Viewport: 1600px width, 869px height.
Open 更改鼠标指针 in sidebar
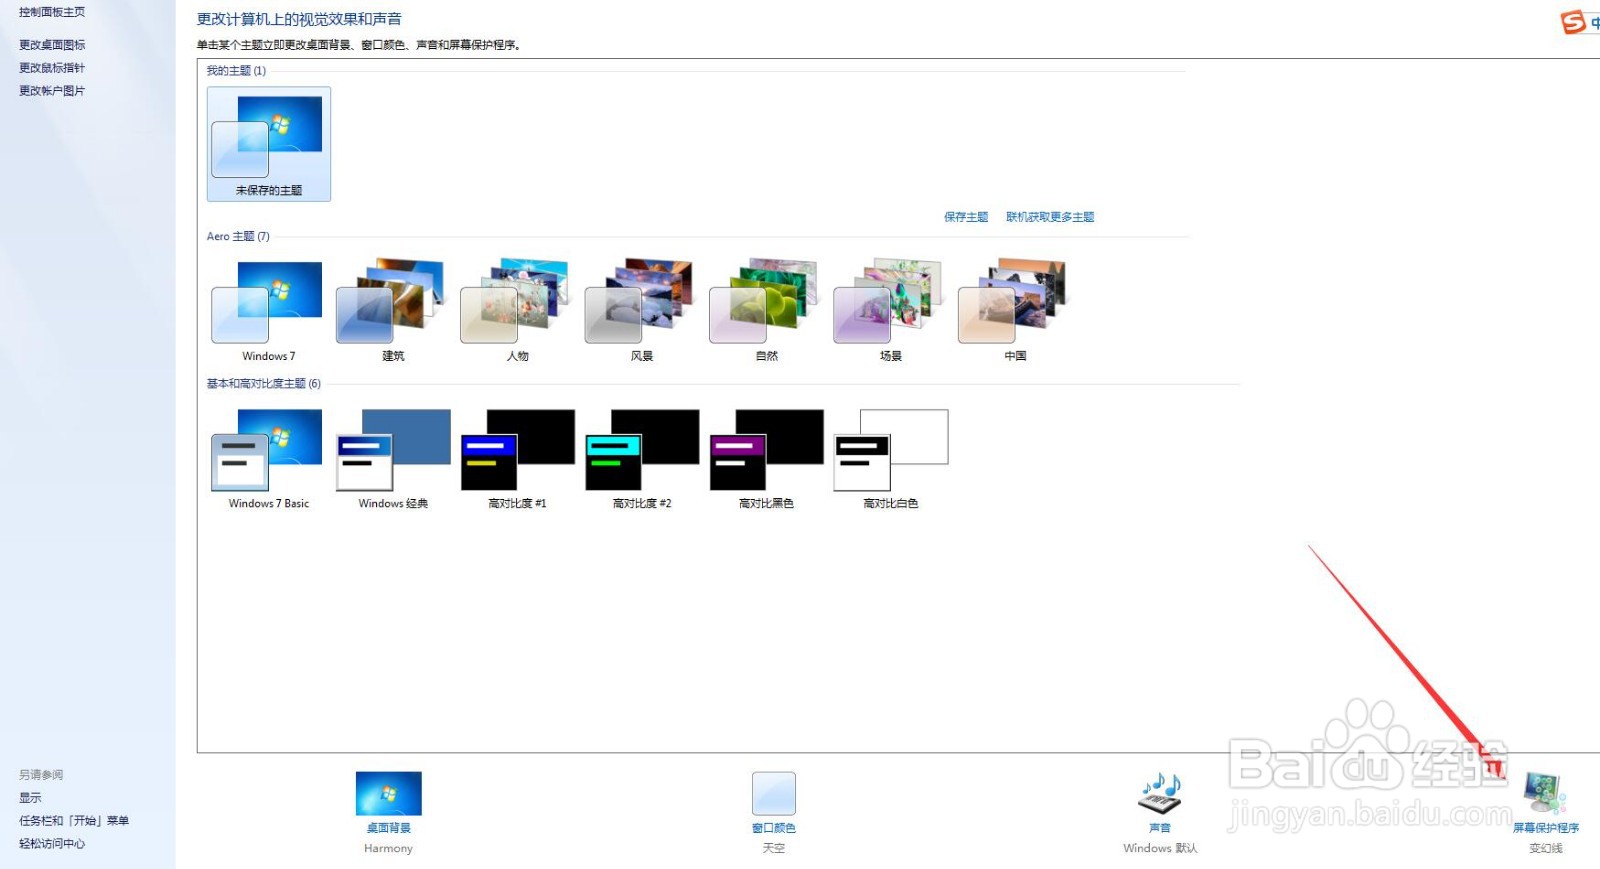(52, 68)
